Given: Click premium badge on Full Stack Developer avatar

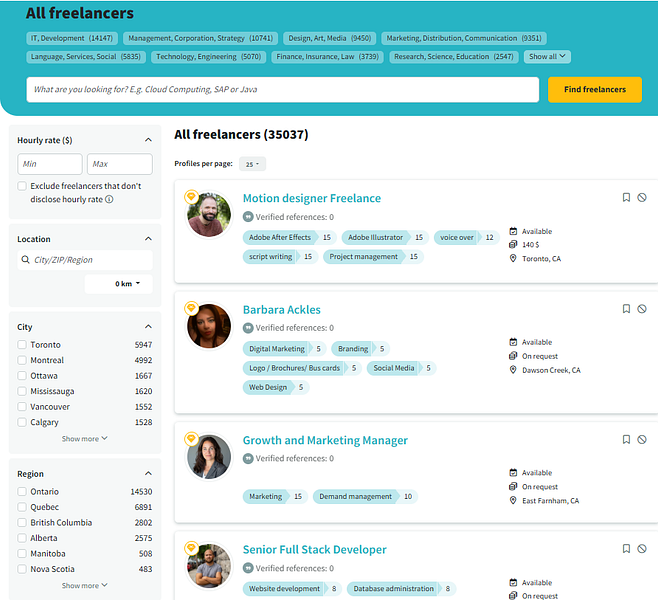Looking at the screenshot, I should click(x=191, y=548).
